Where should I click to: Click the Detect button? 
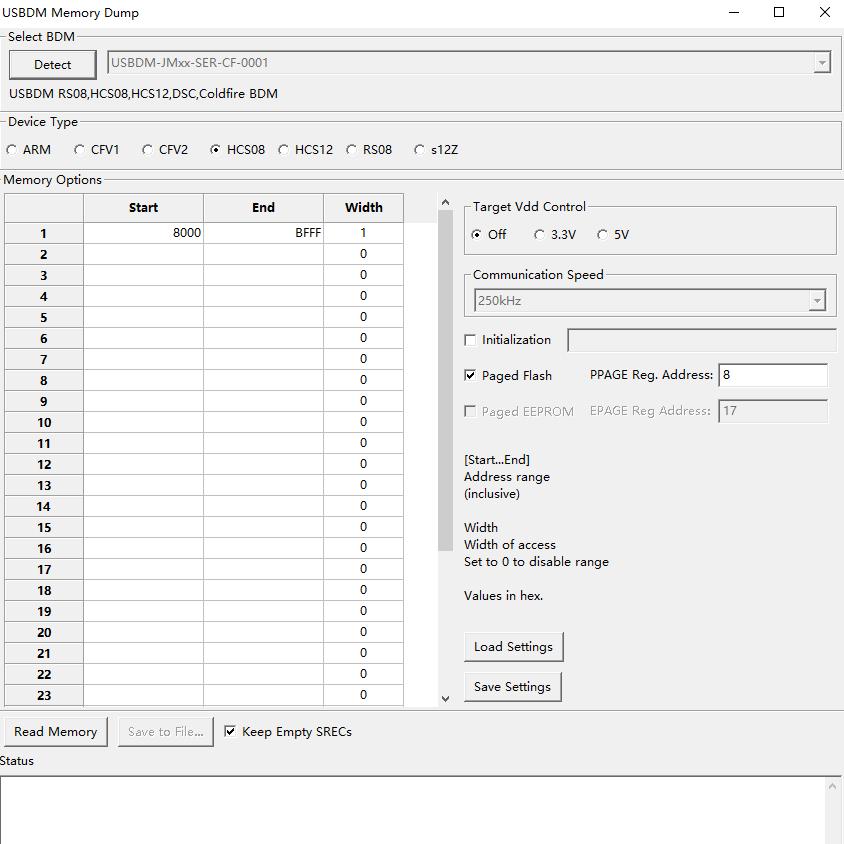click(52, 64)
